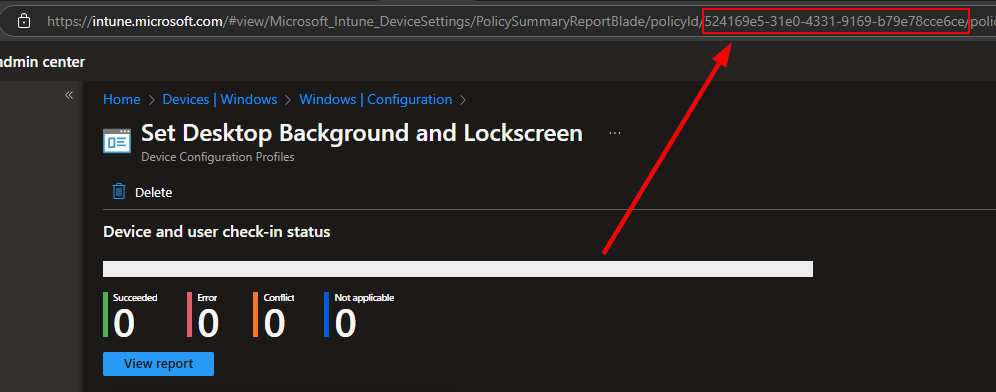Select the Delete command label
The image size is (996, 392).
pos(154,193)
